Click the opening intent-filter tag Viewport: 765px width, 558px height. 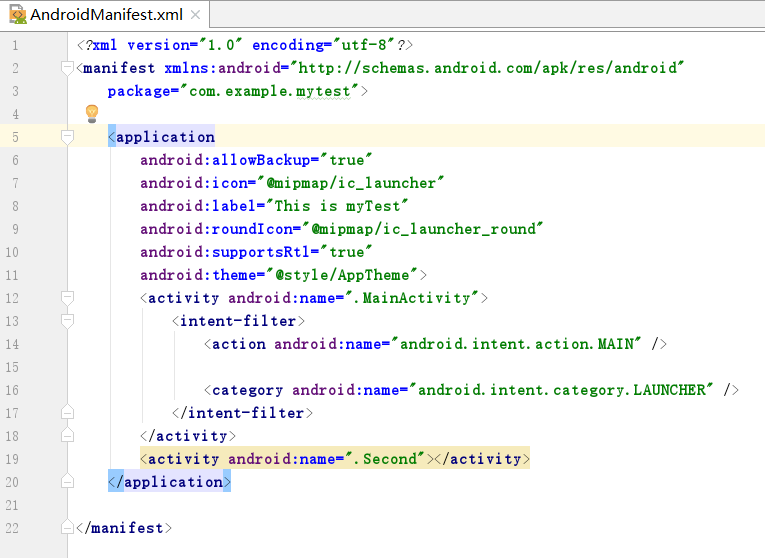click(x=239, y=321)
